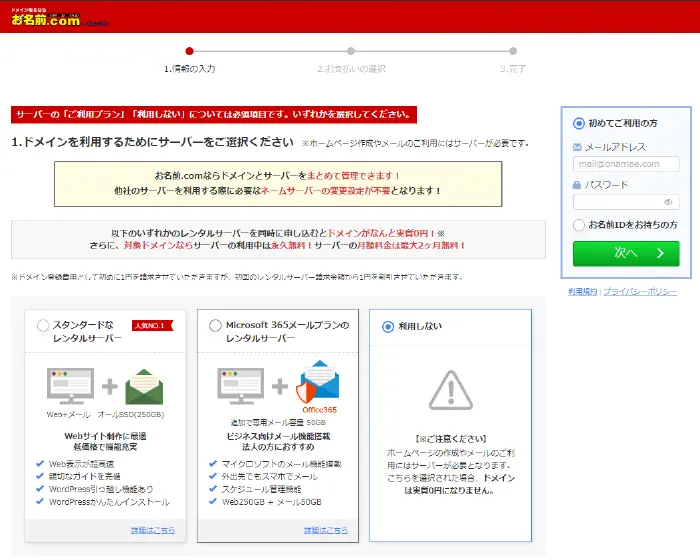Select the お名前IDをお持ちの方 radio button
Screen dimensions: 700x560
coord(579,225)
